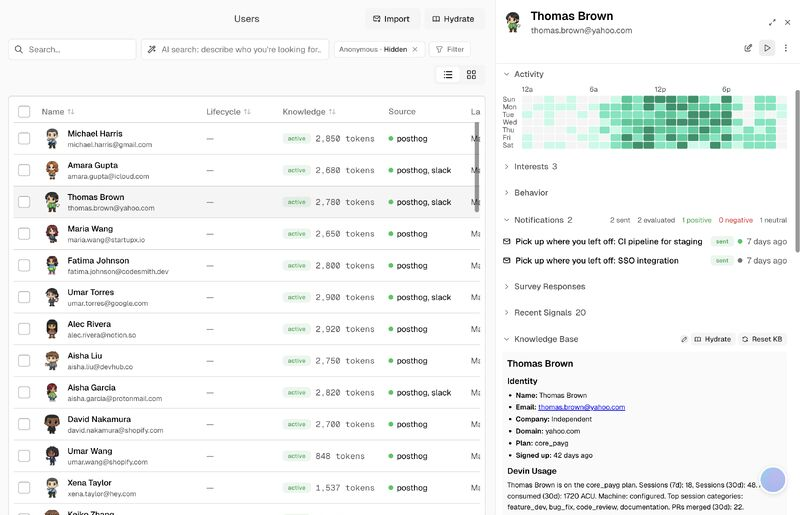800x515 pixels.
Task: Open the Filter dropdown
Action: 450,50
